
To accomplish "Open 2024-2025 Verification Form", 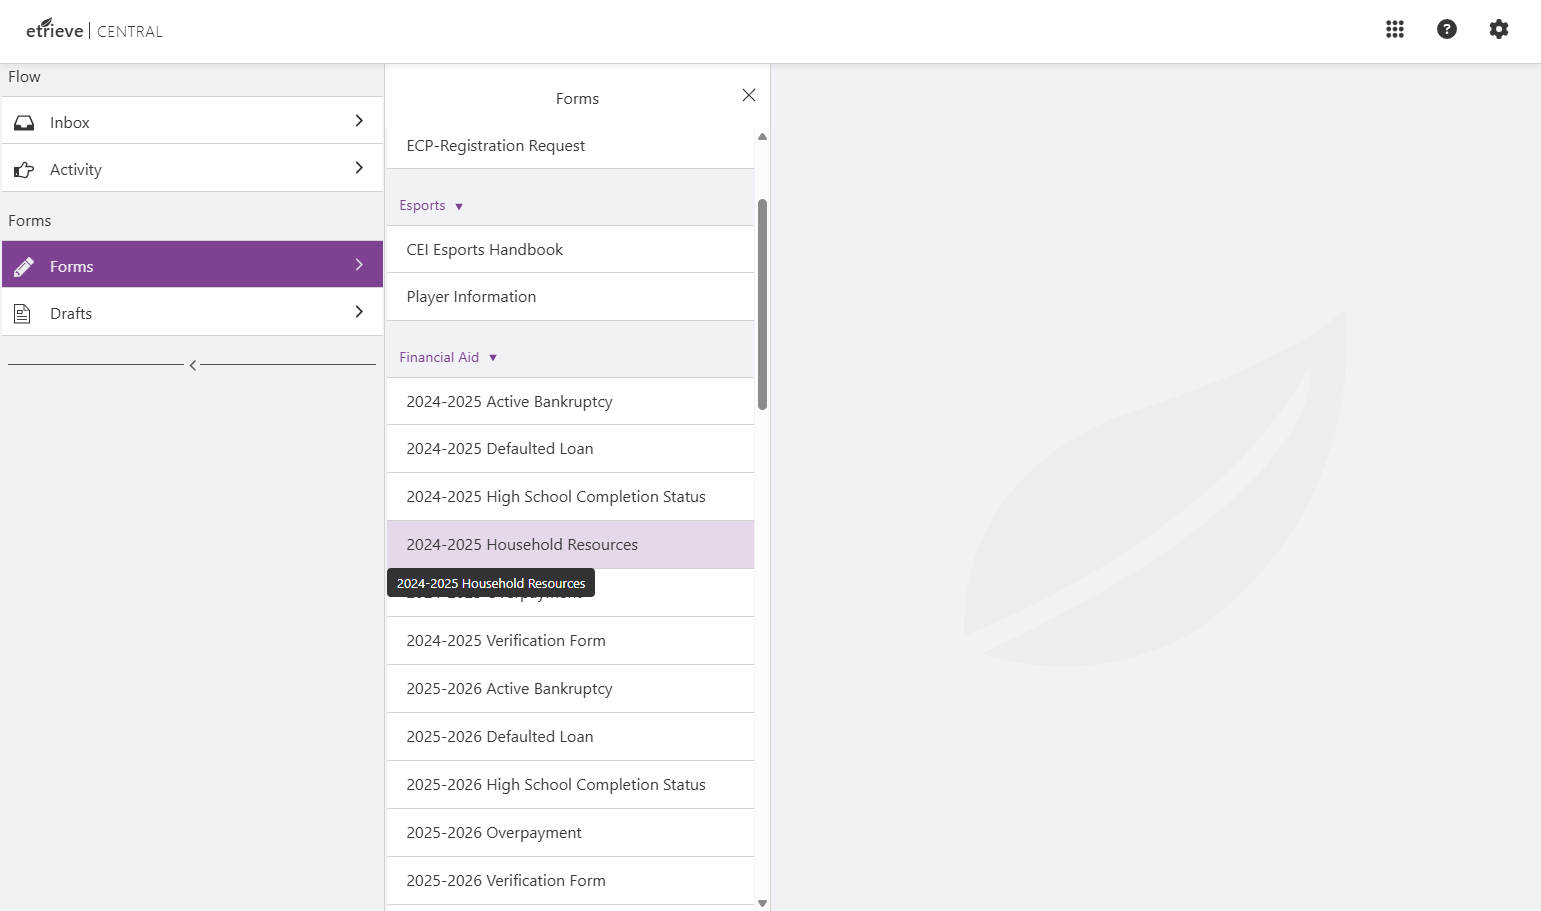I will [x=570, y=641].
